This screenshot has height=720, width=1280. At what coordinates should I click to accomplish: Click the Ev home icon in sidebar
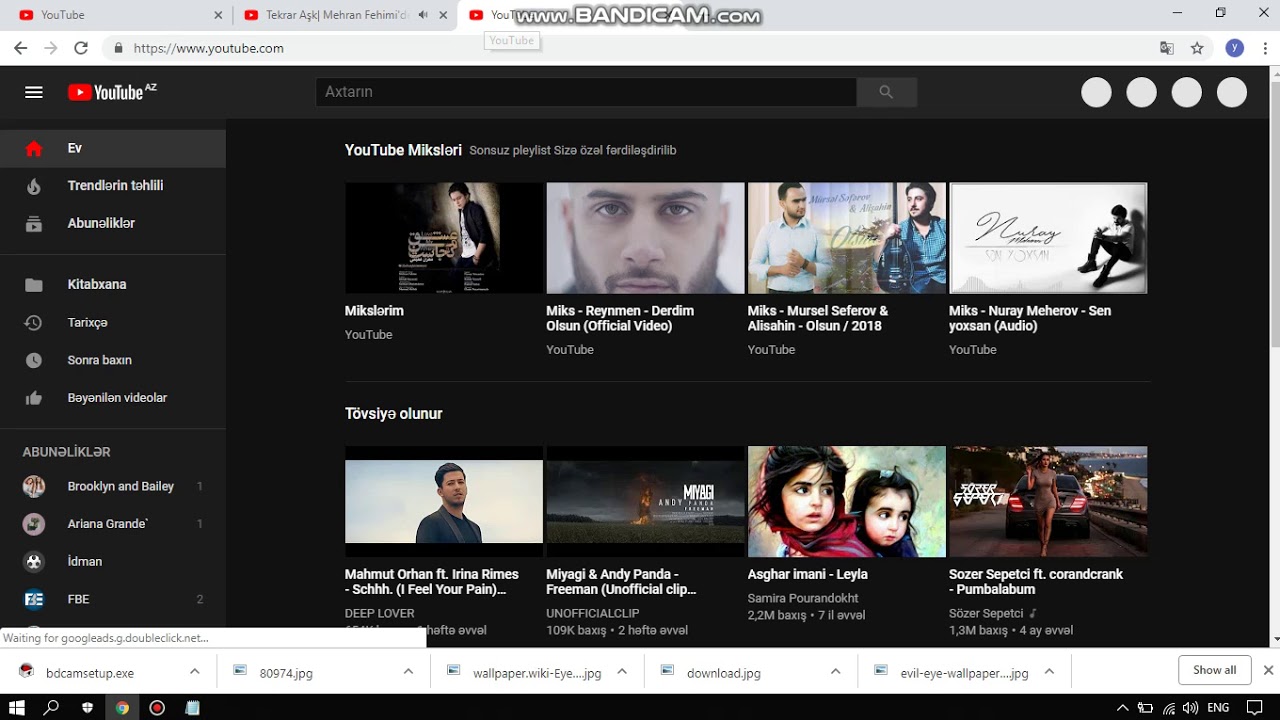[x=34, y=148]
